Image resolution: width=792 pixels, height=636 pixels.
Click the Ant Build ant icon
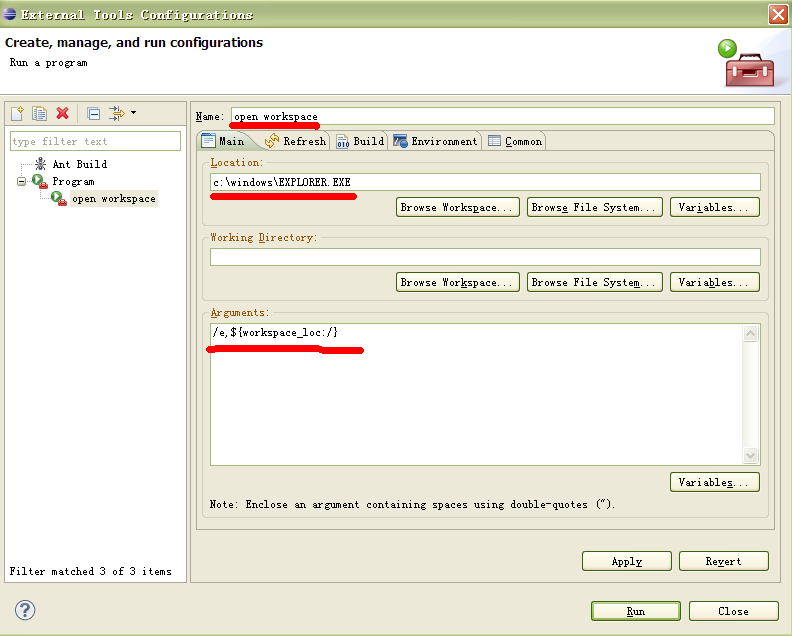coord(40,164)
